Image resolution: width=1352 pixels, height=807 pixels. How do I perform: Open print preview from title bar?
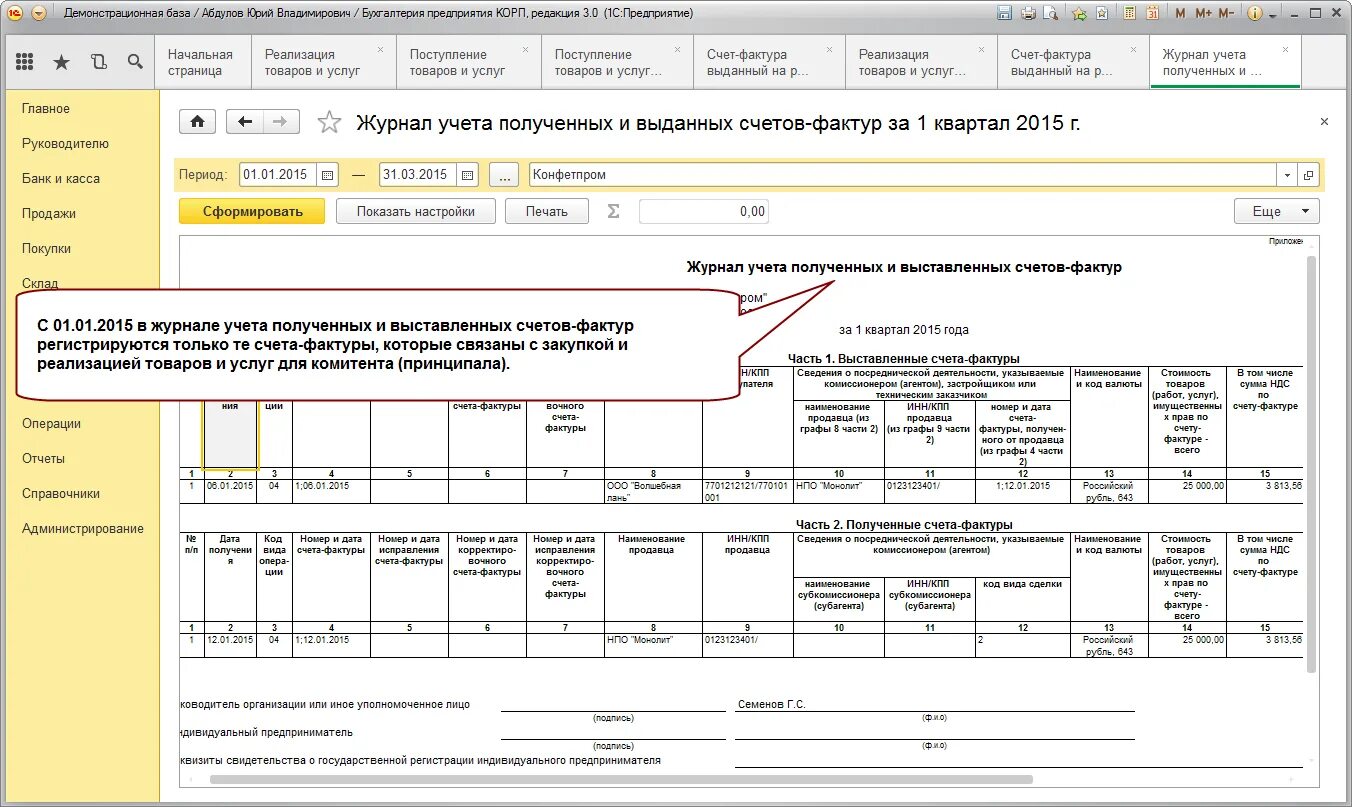click(x=1052, y=13)
